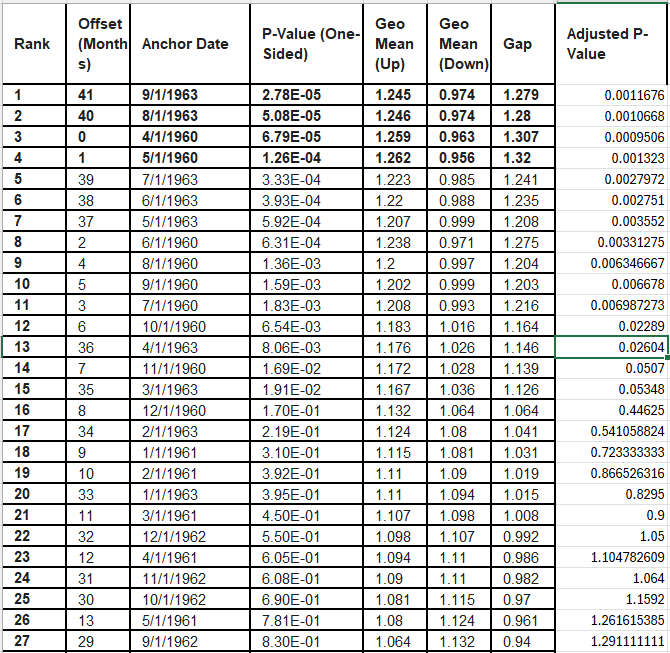Click p-value cell 8.30E-01
Image resolution: width=670 pixels, height=653 pixels.
point(306,641)
